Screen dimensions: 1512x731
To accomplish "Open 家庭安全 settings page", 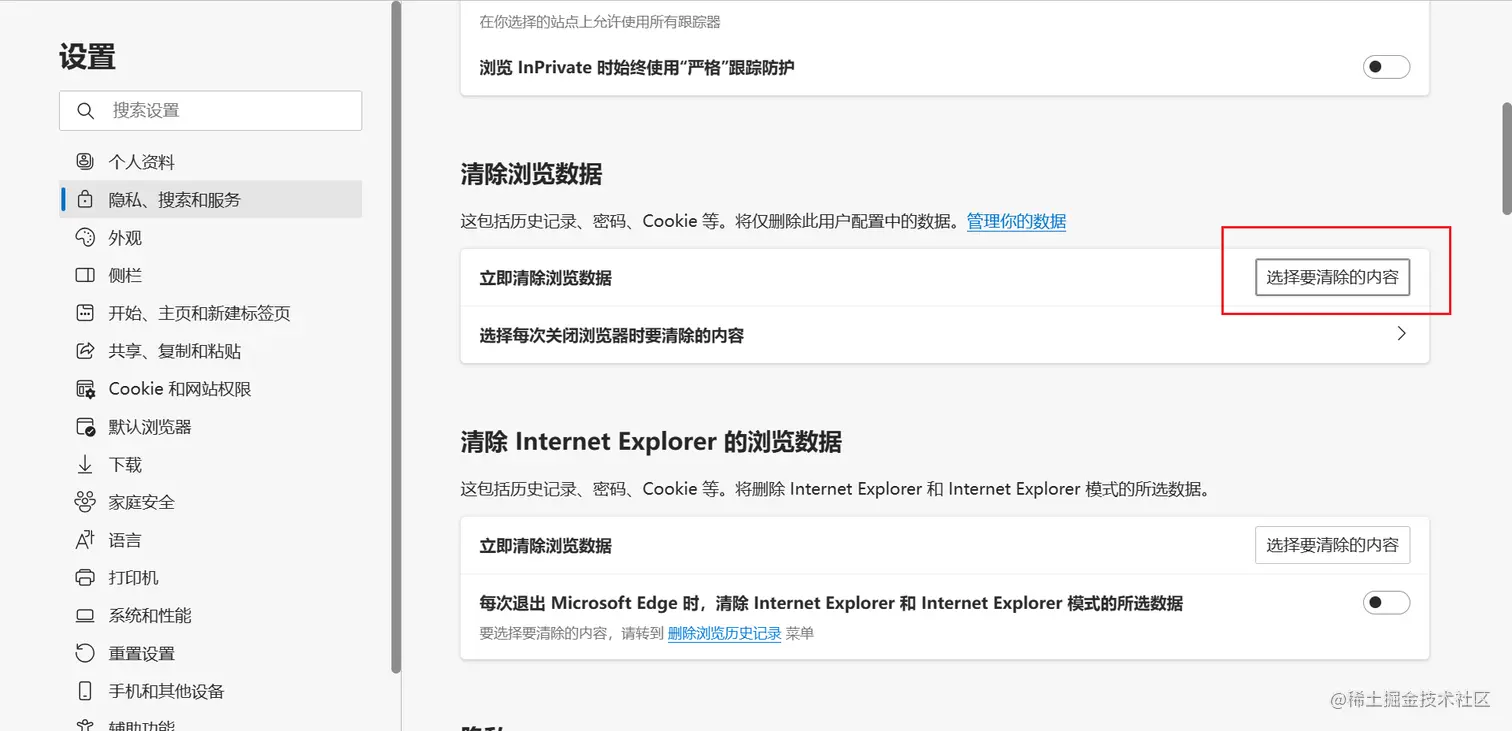I will 211,502.
